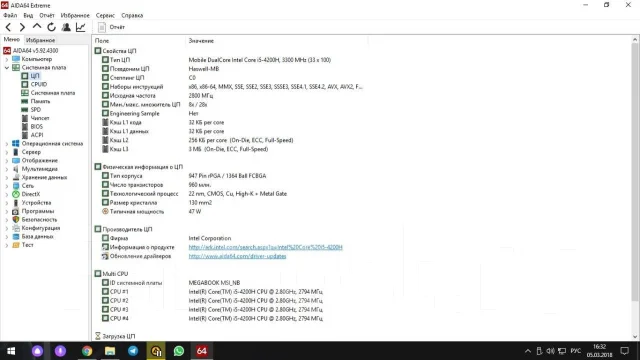The height and width of the screenshot is (360, 640).
Task: Expand the Отображение node
Action: click(x=7, y=161)
